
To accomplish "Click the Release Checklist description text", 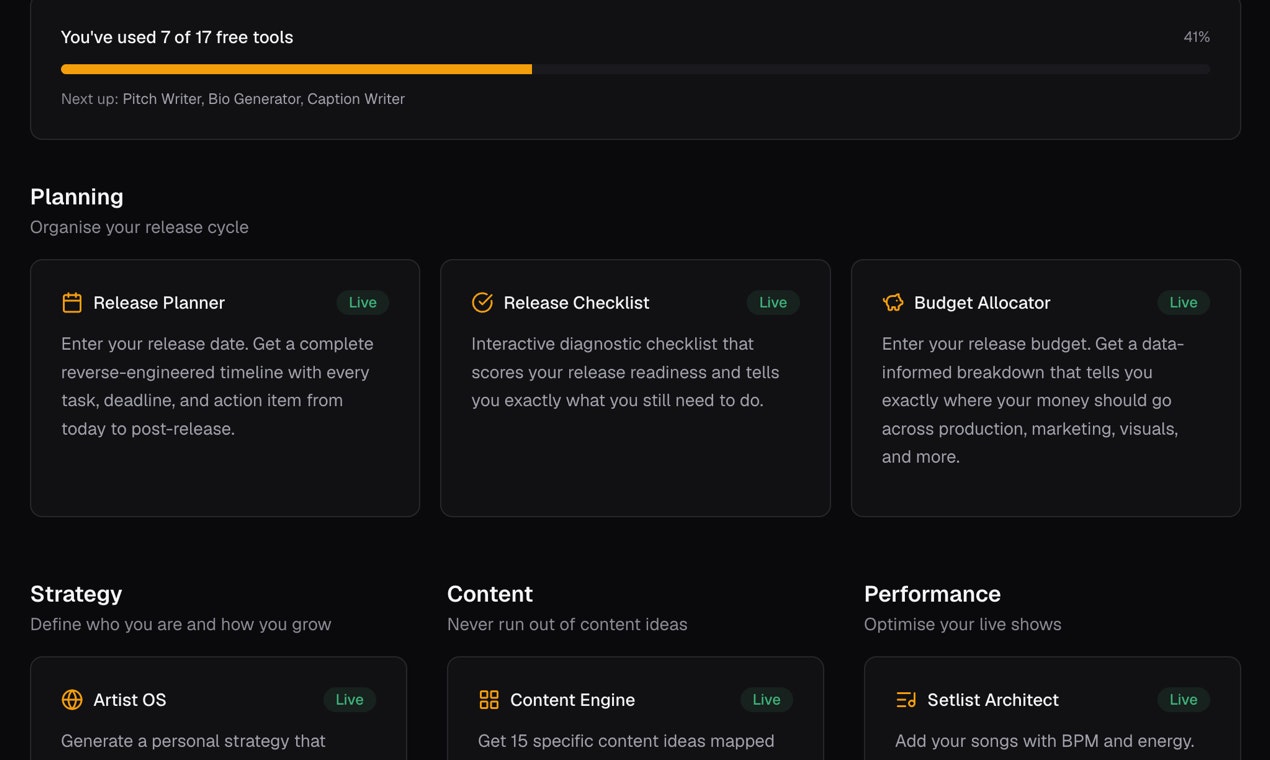I will tap(625, 372).
